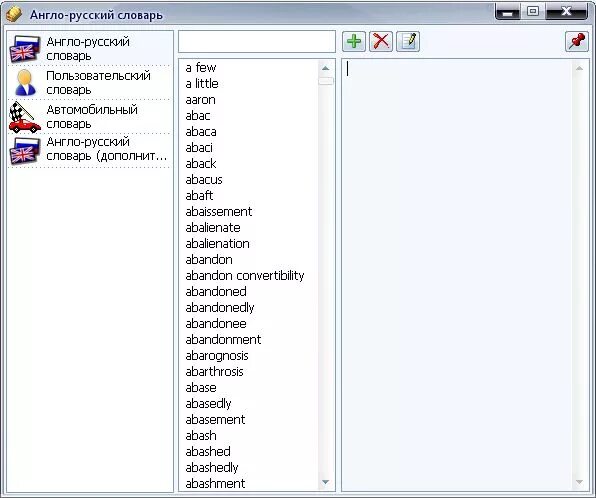Select the word 'abalienate'
This screenshot has width=596, height=498.
point(213,227)
